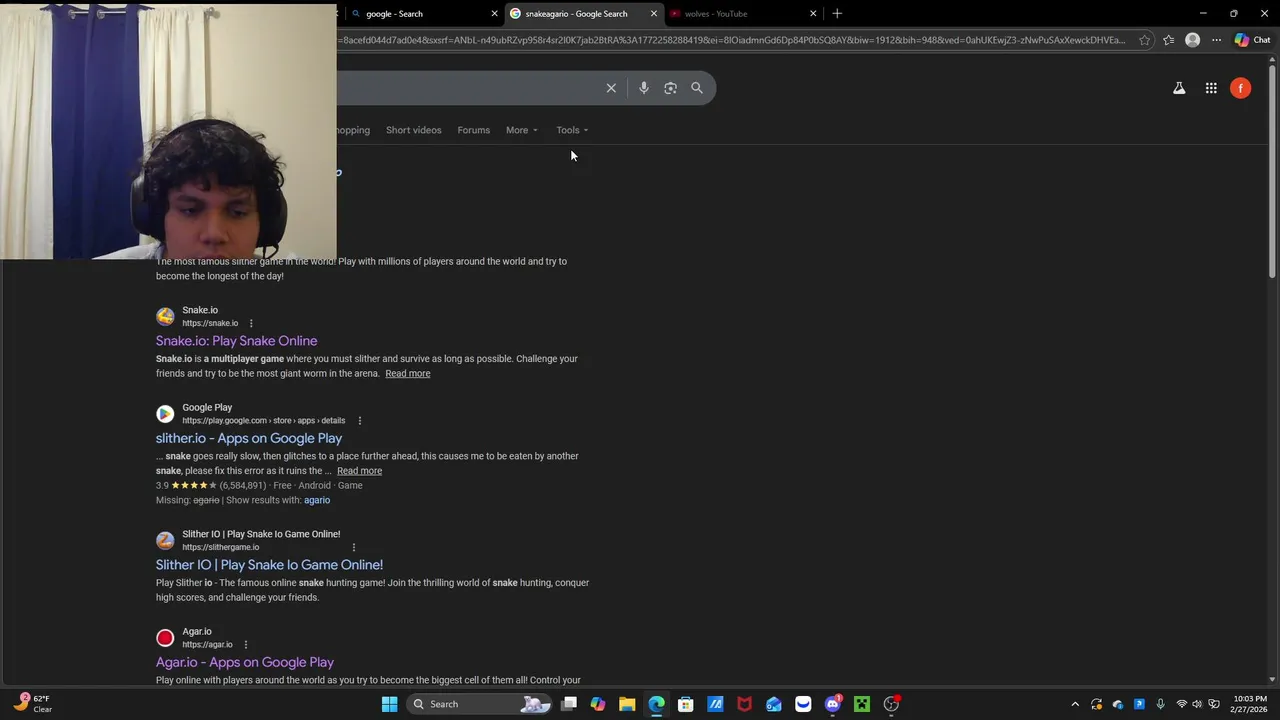
Task: Click the page vertical scrollbar
Action: click(x=1272, y=170)
